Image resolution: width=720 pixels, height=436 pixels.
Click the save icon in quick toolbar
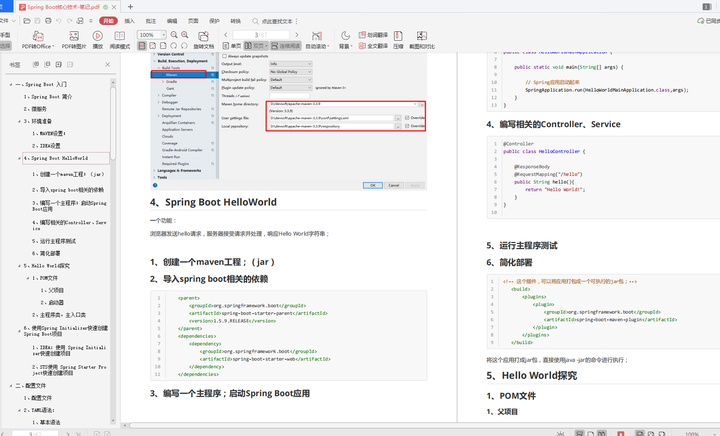(37, 21)
